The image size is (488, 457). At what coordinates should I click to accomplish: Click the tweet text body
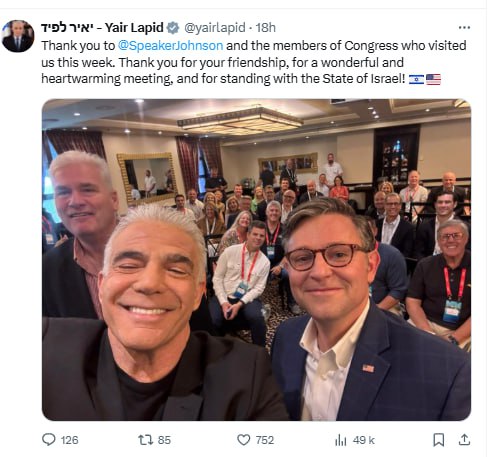[x=254, y=62]
